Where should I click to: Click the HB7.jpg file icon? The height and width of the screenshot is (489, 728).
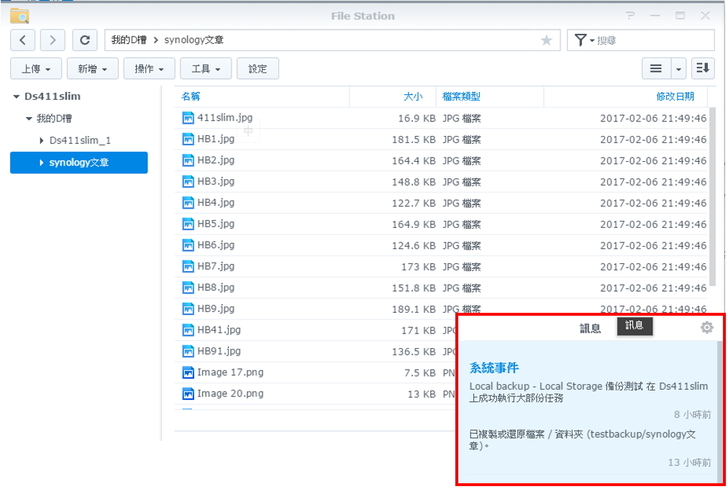tap(188, 267)
